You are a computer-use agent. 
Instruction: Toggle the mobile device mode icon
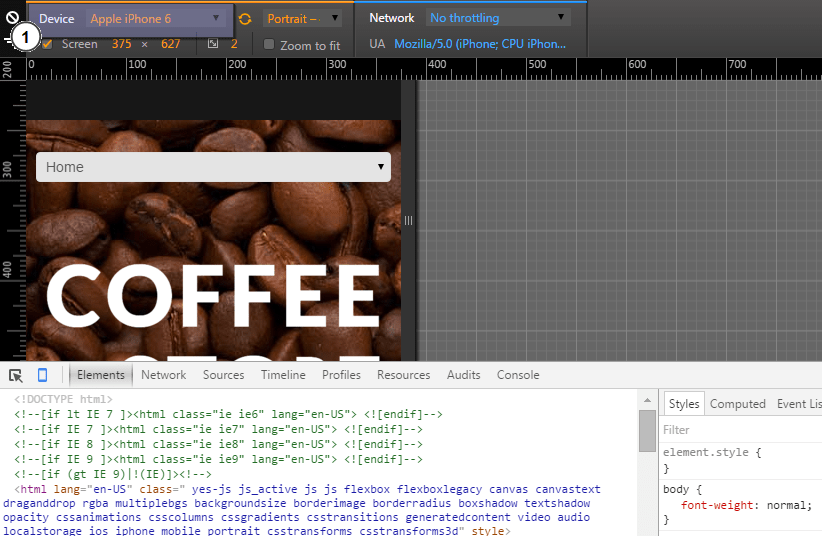43,376
